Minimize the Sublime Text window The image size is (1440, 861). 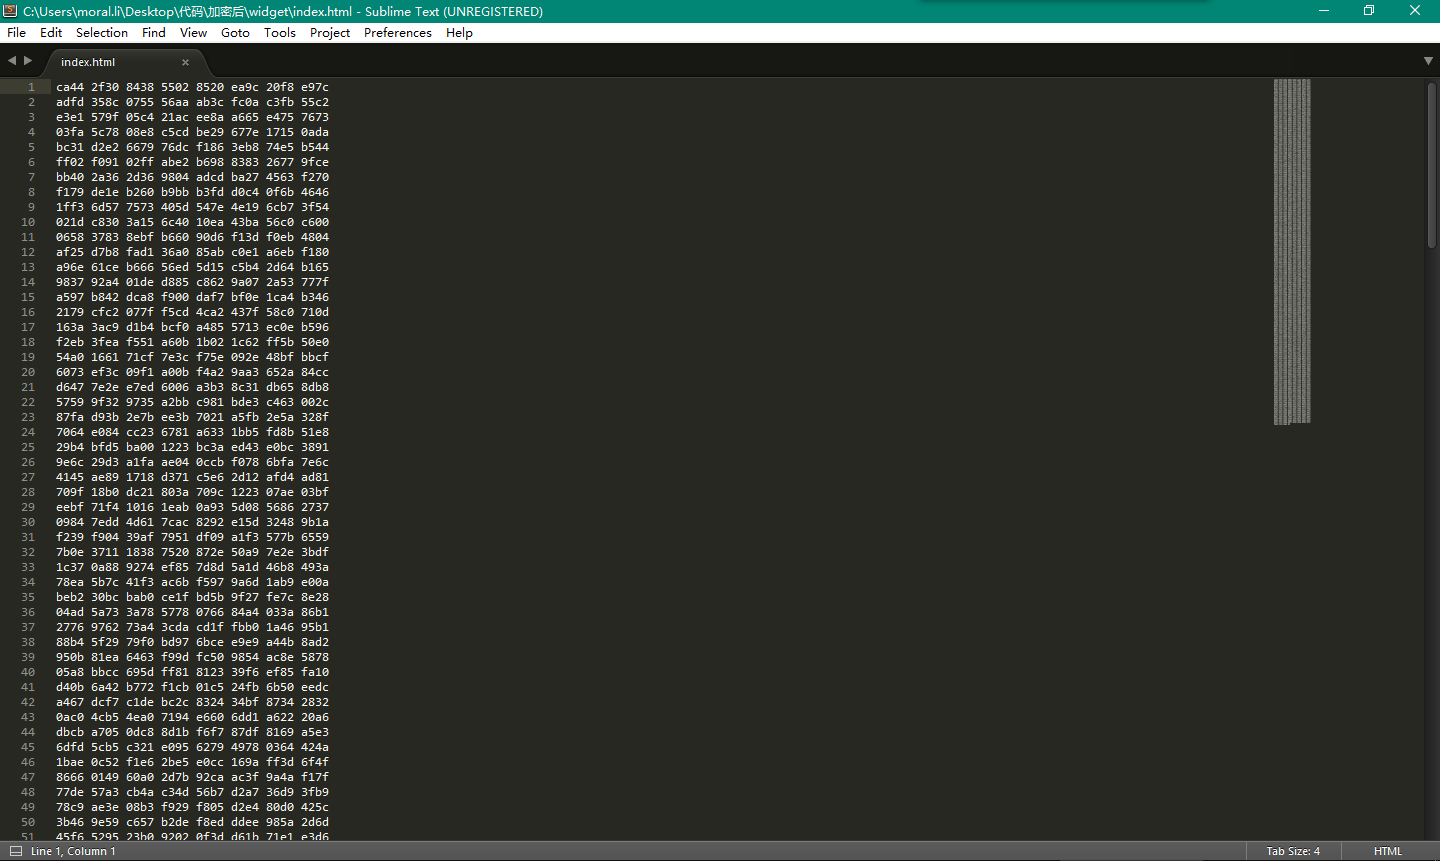pyautogui.click(x=1324, y=11)
